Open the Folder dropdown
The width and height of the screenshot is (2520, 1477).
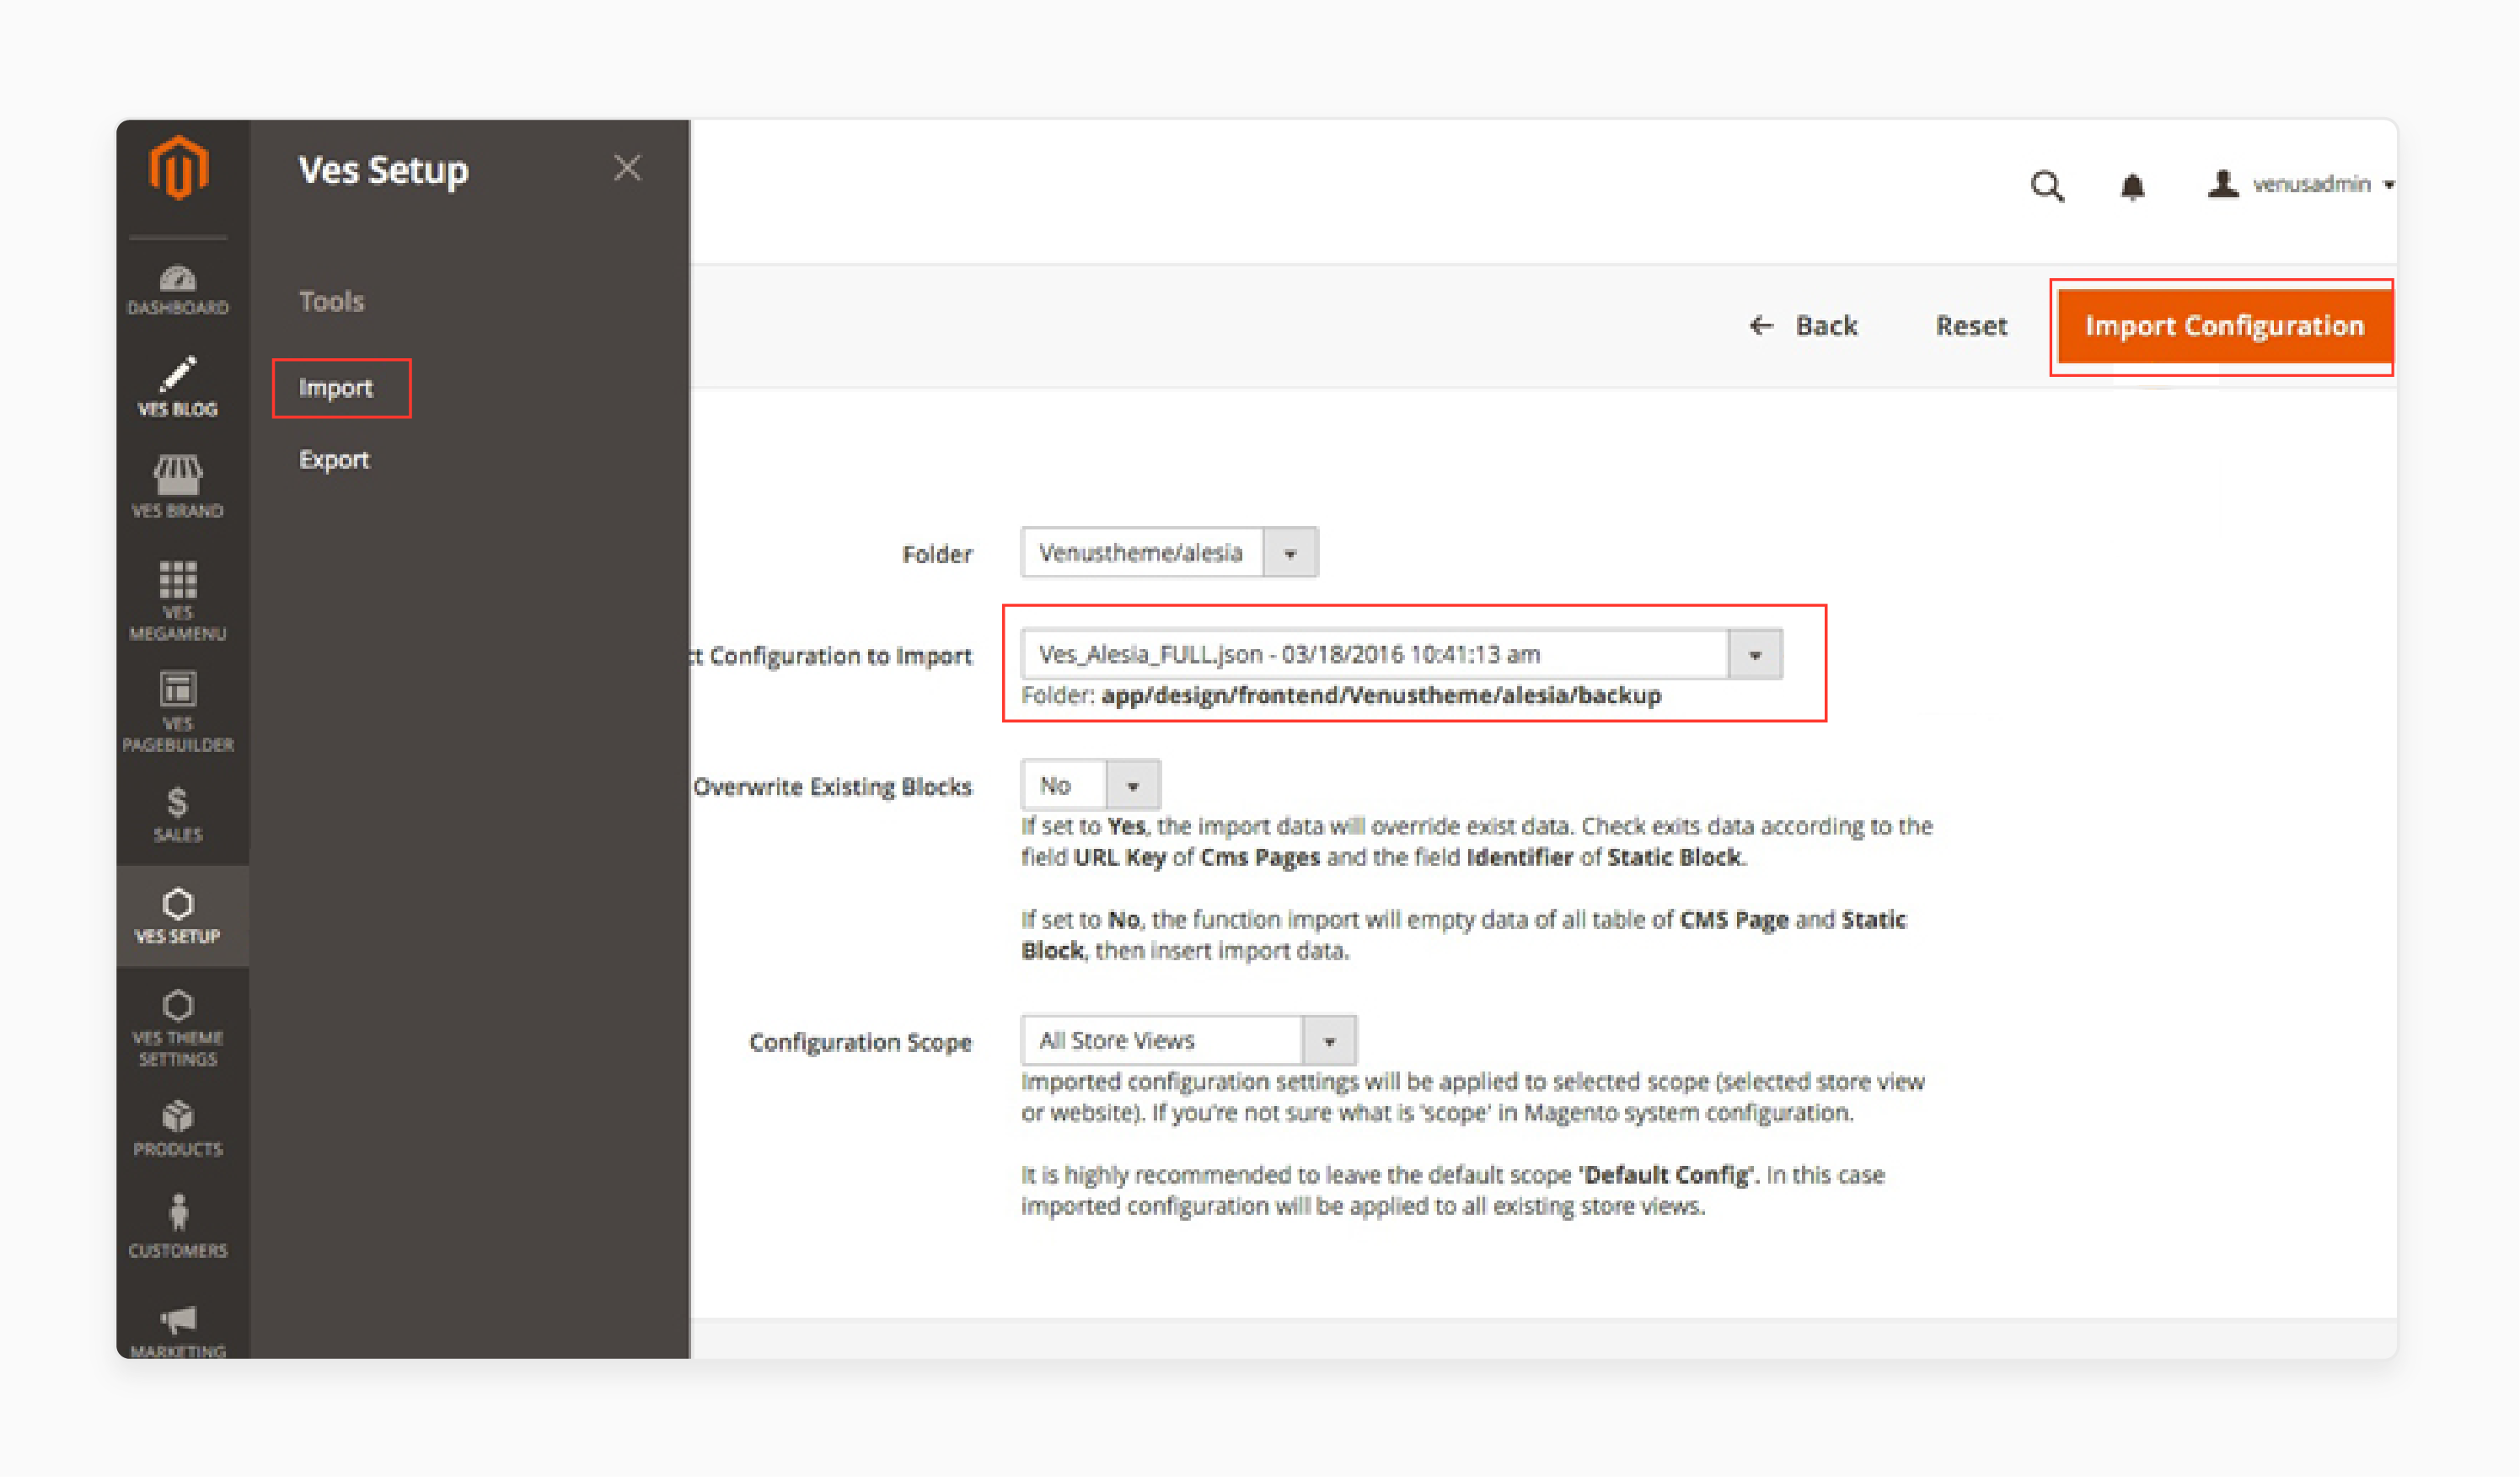[1169, 553]
